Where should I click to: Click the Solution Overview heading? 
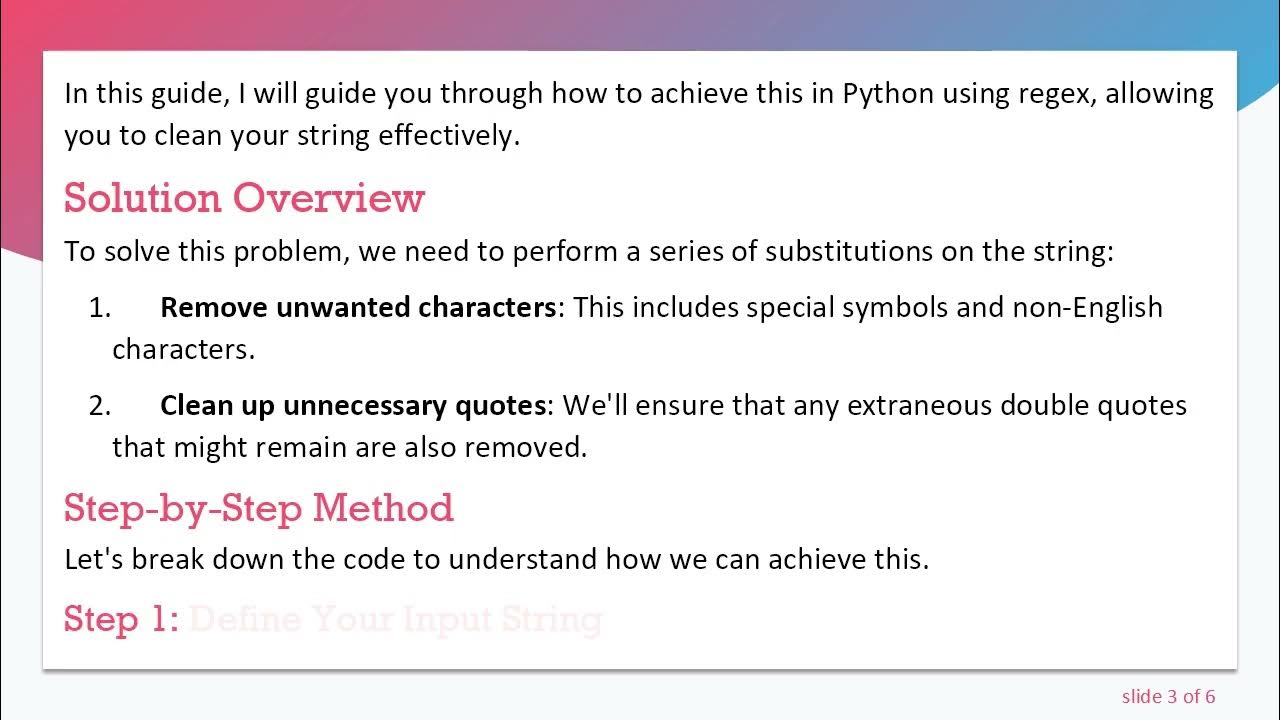244,198
